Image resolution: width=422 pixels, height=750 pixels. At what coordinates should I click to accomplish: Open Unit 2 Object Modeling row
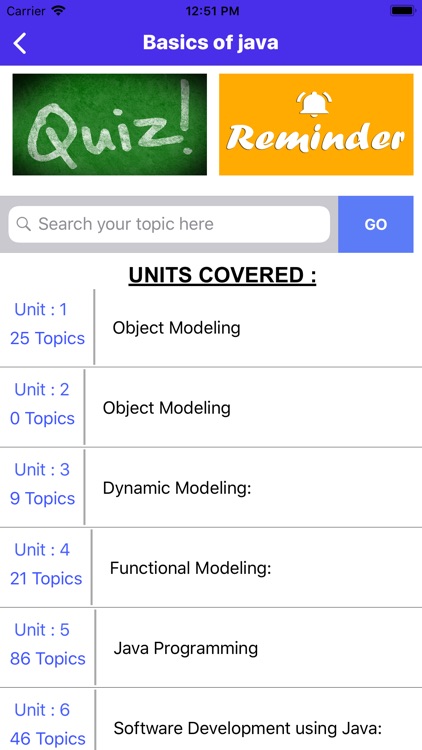pyautogui.click(x=211, y=408)
